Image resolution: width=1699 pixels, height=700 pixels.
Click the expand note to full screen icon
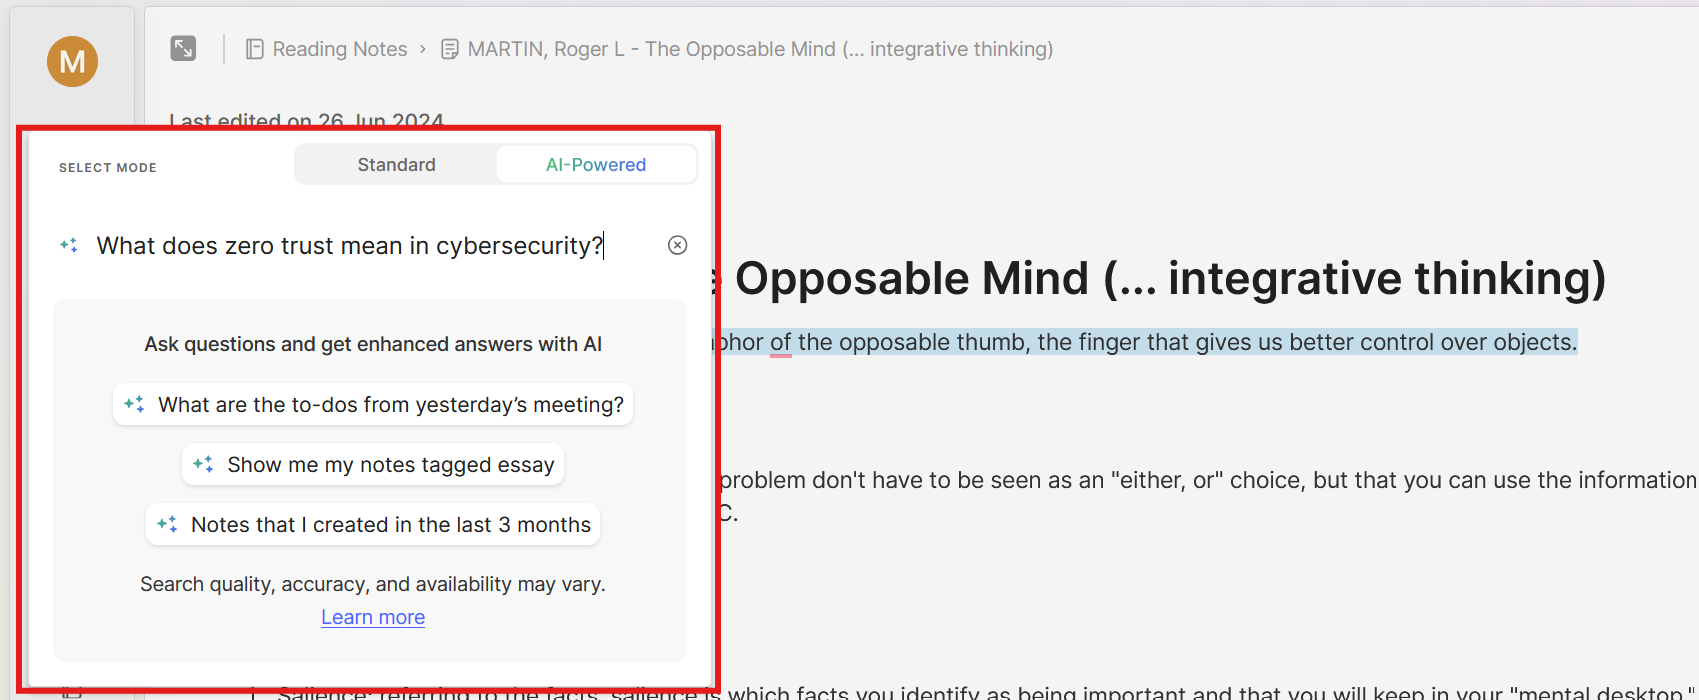tap(183, 48)
